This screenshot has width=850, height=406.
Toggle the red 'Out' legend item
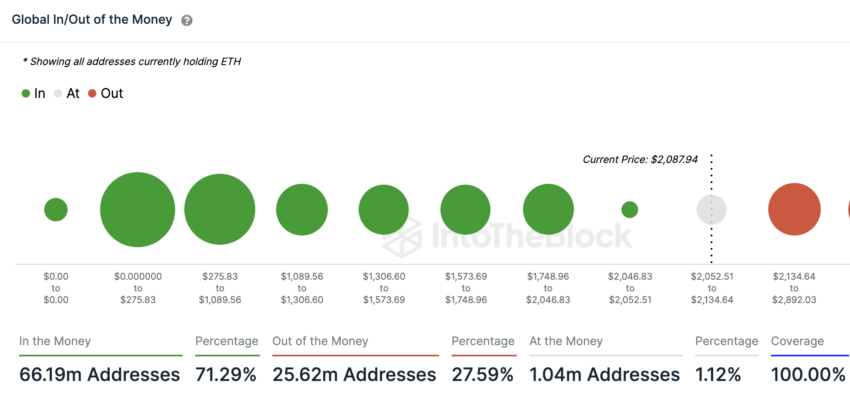(x=106, y=93)
